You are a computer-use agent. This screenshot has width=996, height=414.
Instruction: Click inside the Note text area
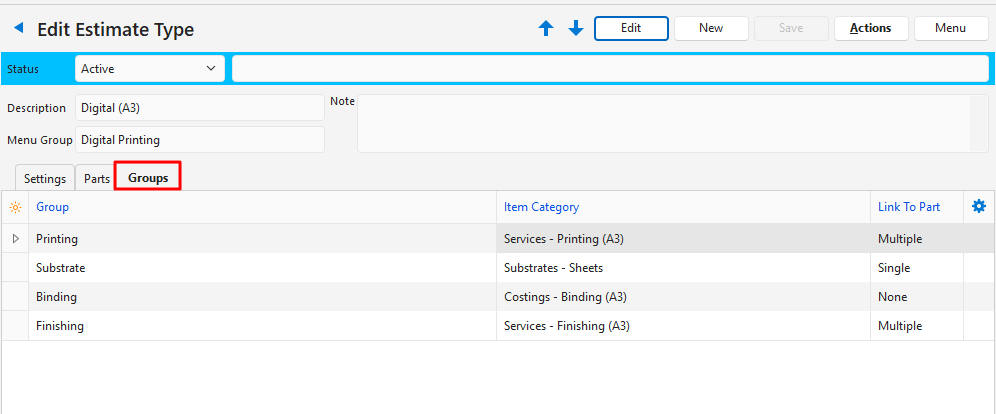[x=660, y=124]
